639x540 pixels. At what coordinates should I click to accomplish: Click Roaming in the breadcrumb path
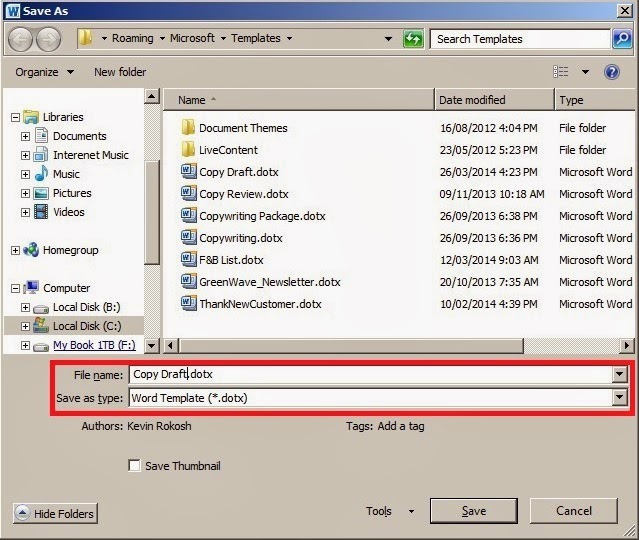(133, 38)
